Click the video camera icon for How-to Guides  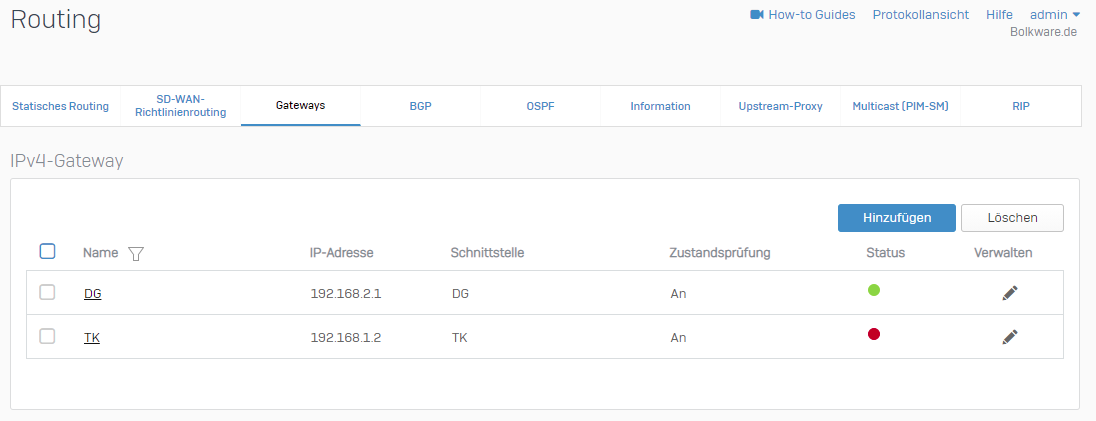click(x=757, y=15)
